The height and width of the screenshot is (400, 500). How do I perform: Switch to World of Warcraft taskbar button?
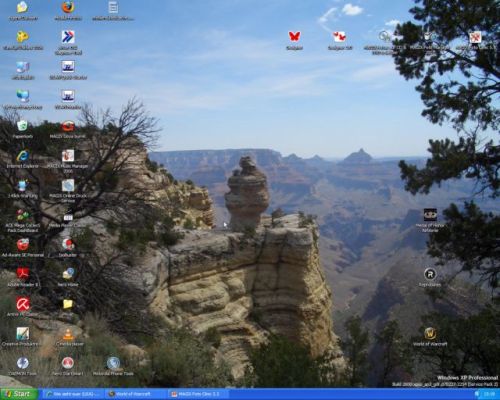137,394
